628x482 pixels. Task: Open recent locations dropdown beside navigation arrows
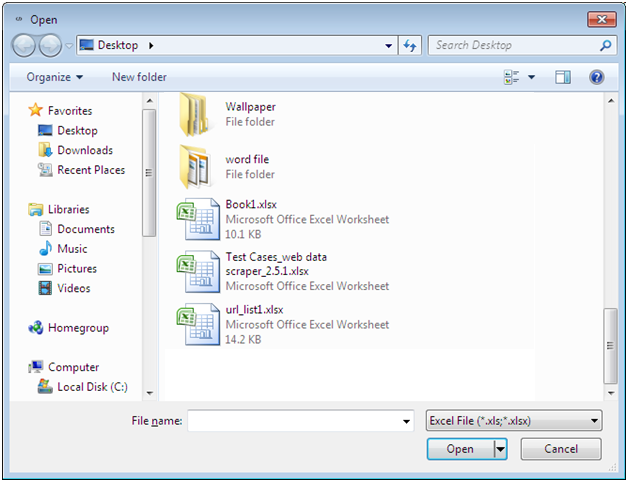[69, 46]
